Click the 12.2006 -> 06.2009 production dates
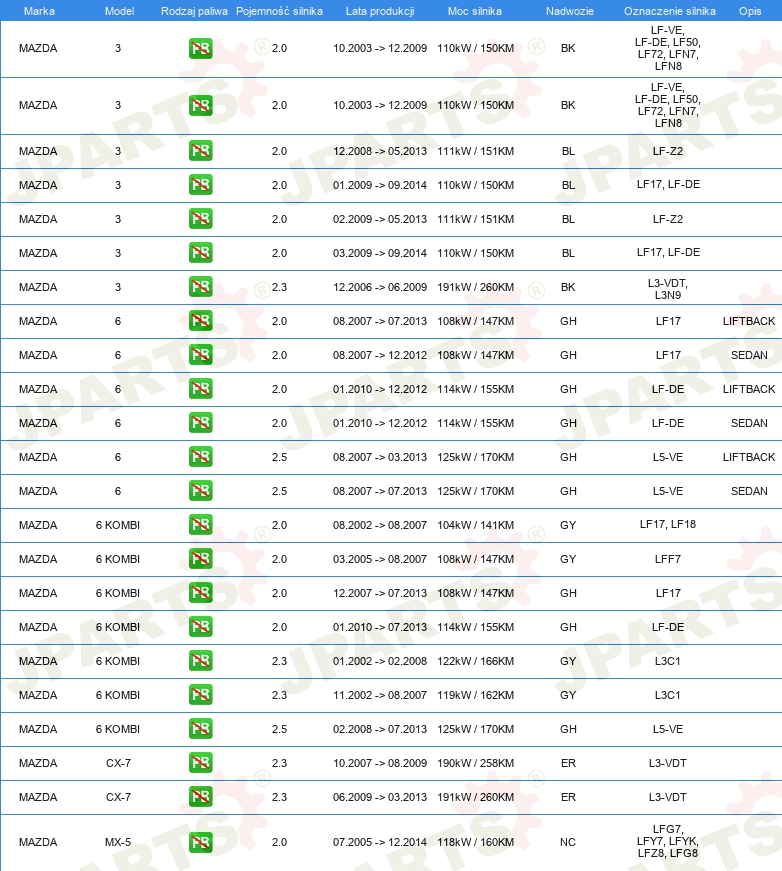Screen dimensions: 782x871 [x=380, y=287]
